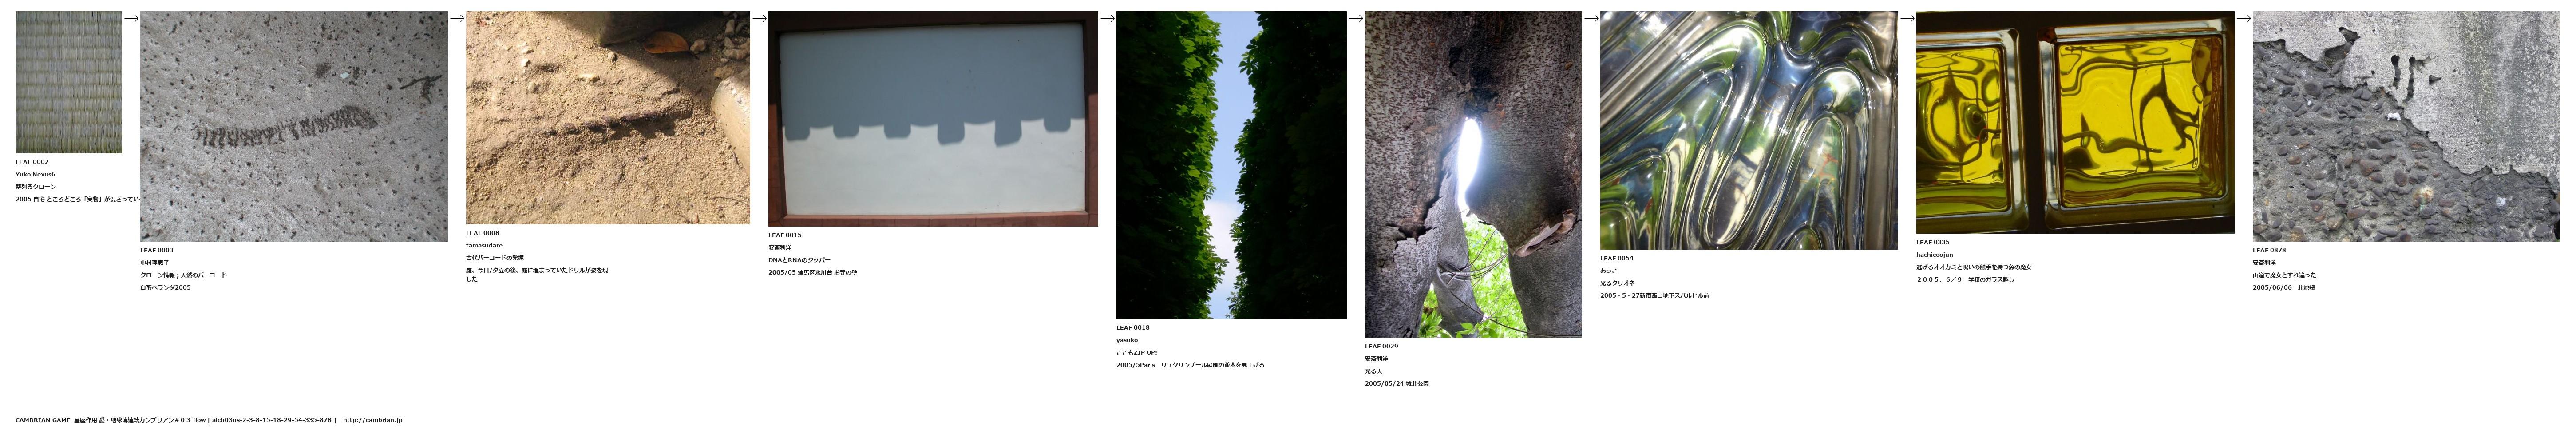Open the LEAF 0003 concrete barcode photo

pos(294,126)
